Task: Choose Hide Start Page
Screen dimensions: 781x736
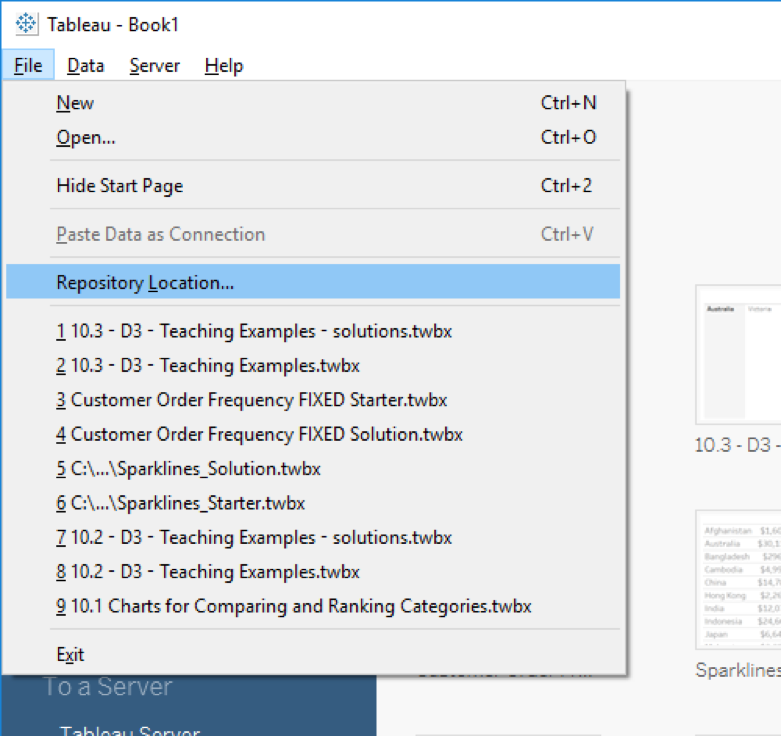Action: tap(313, 186)
